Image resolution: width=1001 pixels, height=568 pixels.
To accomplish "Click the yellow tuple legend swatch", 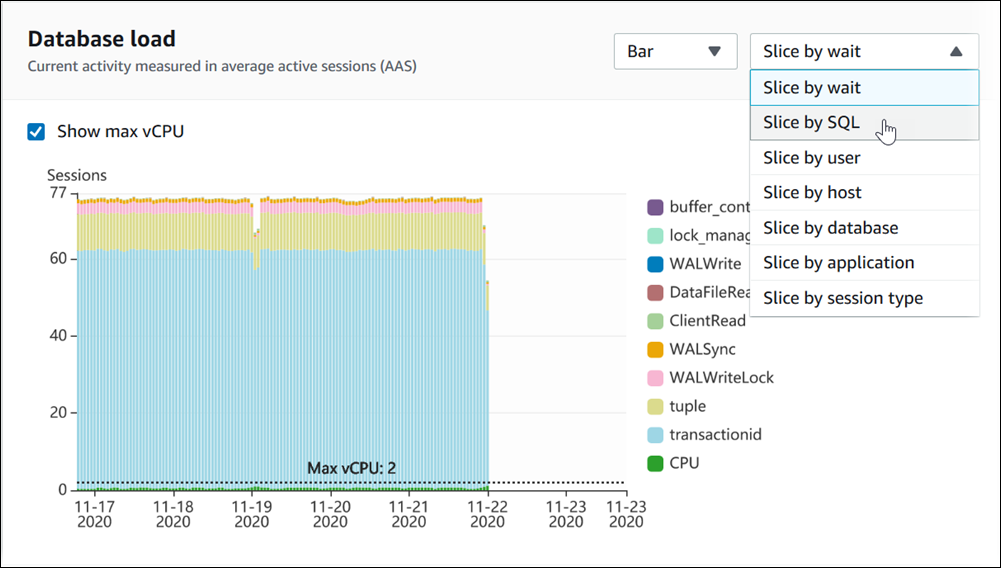I will 655,406.
